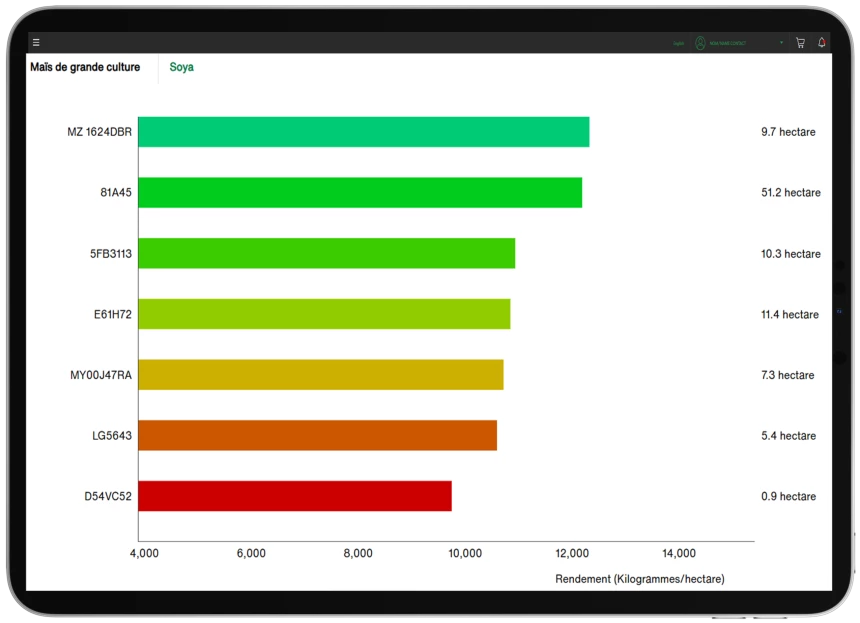
Task: Click the Rendement axis title
Action: pyautogui.click(x=639, y=579)
